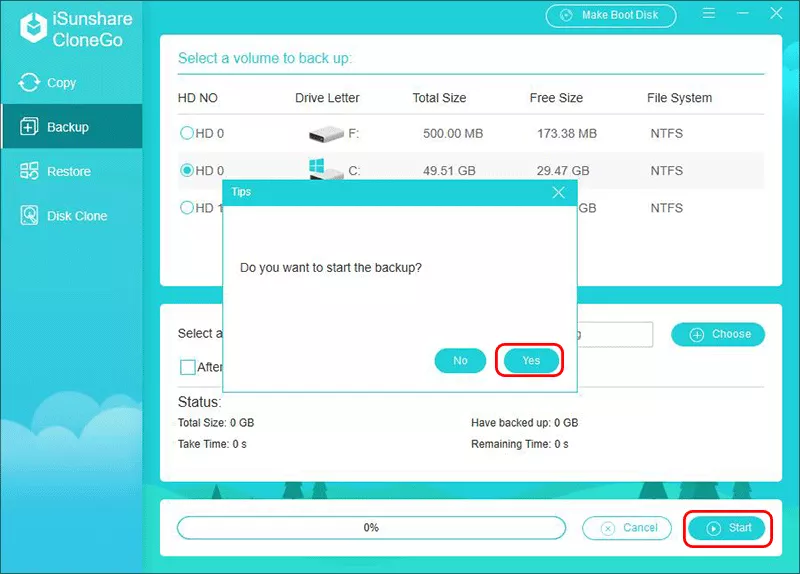This screenshot has height=574, width=800.
Task: Click 'Total Size: 0 GB' status text
Action: [216, 422]
